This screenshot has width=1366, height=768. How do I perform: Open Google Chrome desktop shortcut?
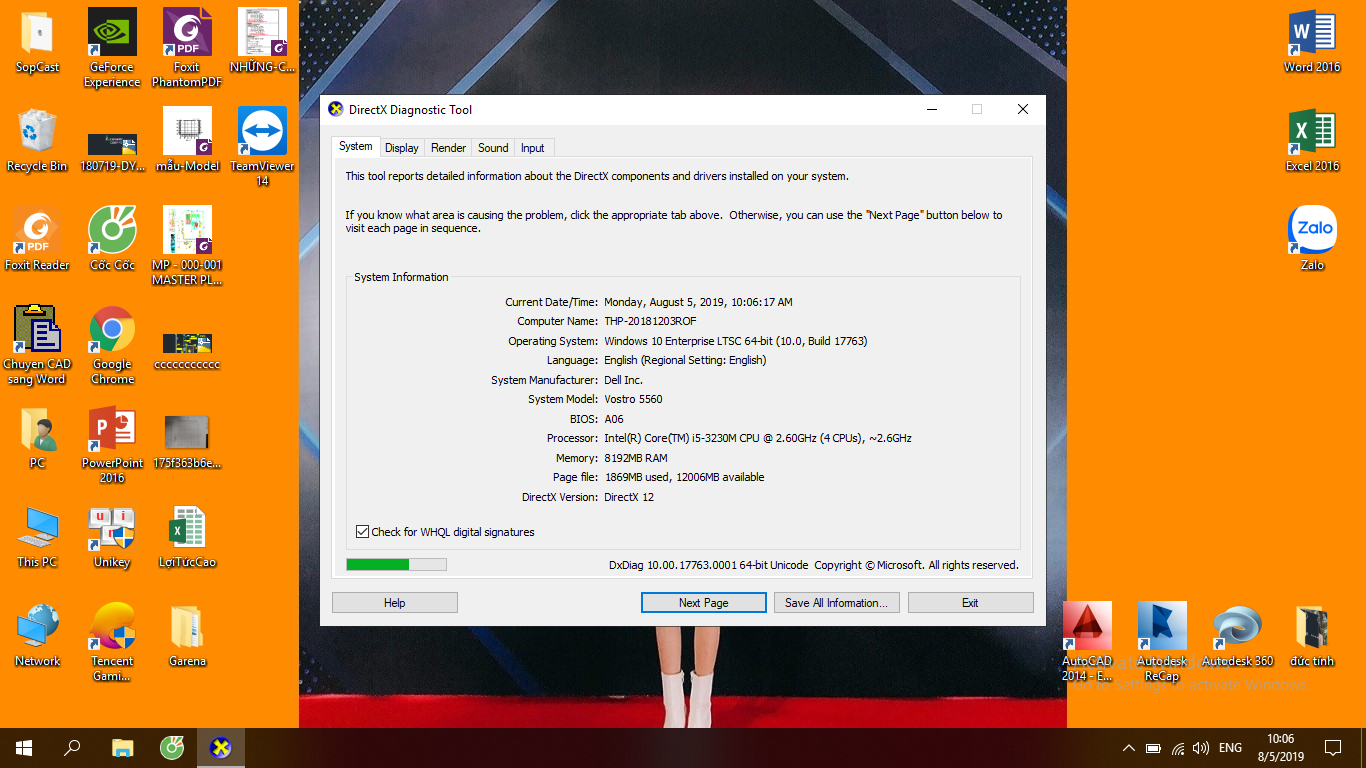tap(112, 330)
